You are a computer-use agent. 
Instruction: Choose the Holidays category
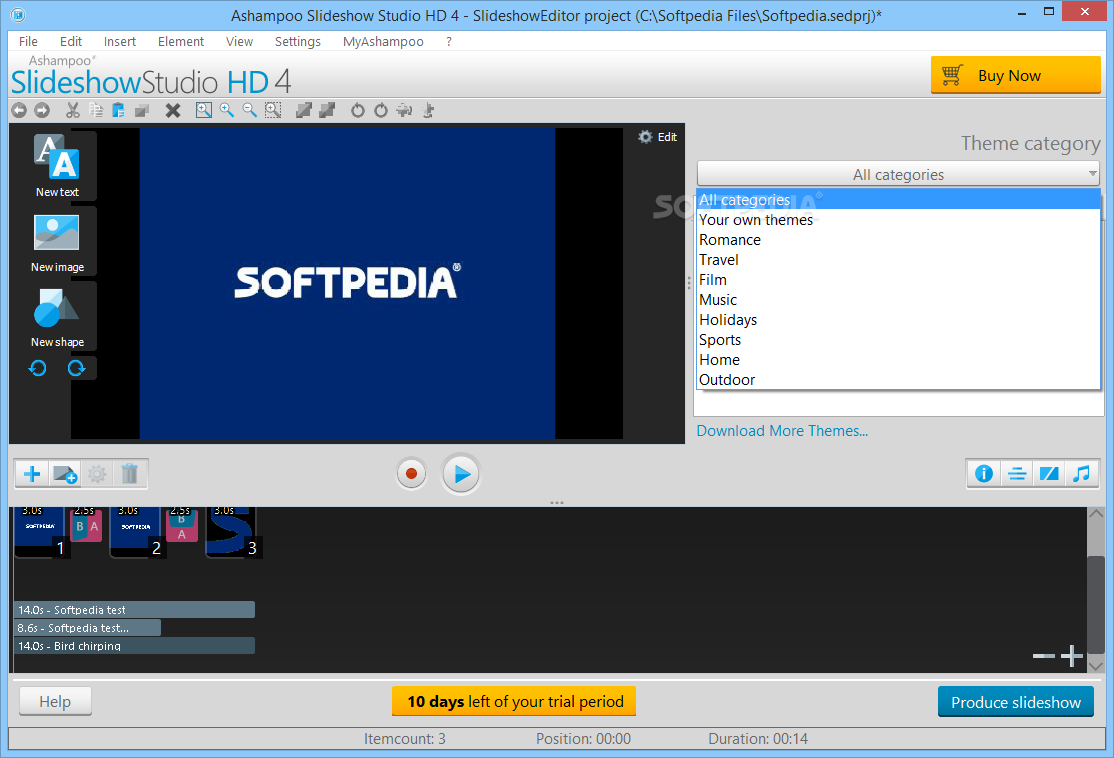pos(898,320)
